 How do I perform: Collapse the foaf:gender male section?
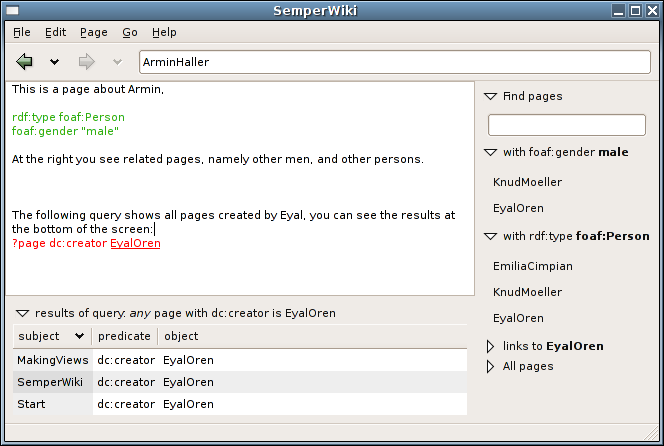coord(490,153)
